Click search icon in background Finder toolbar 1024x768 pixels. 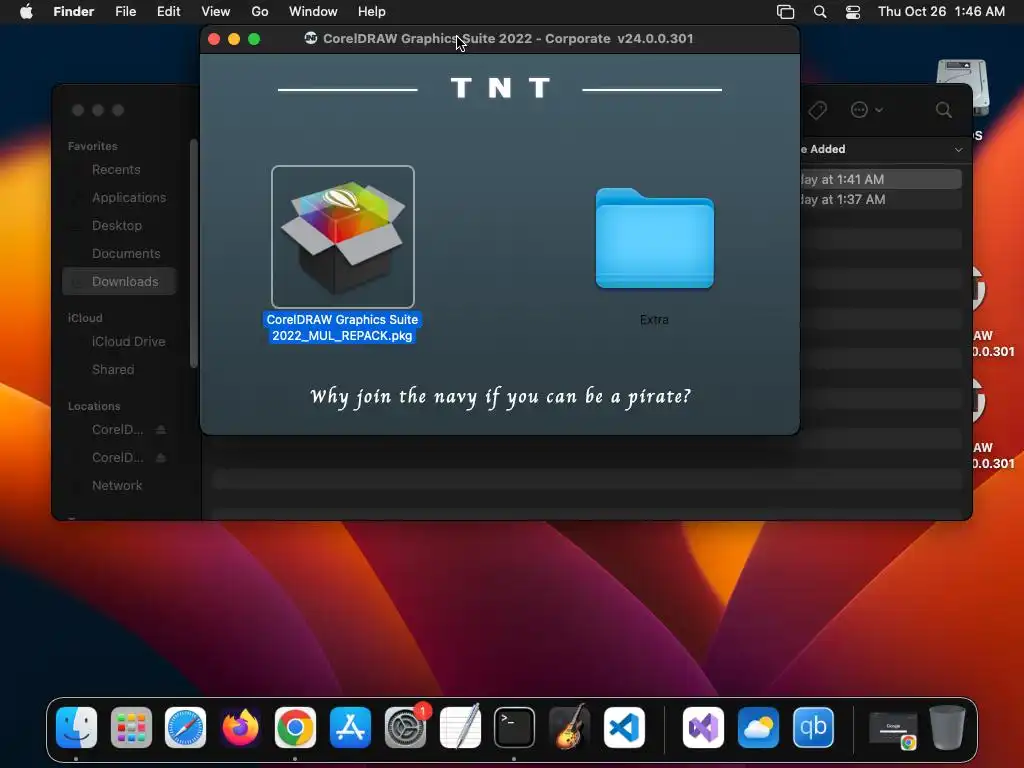click(944, 110)
